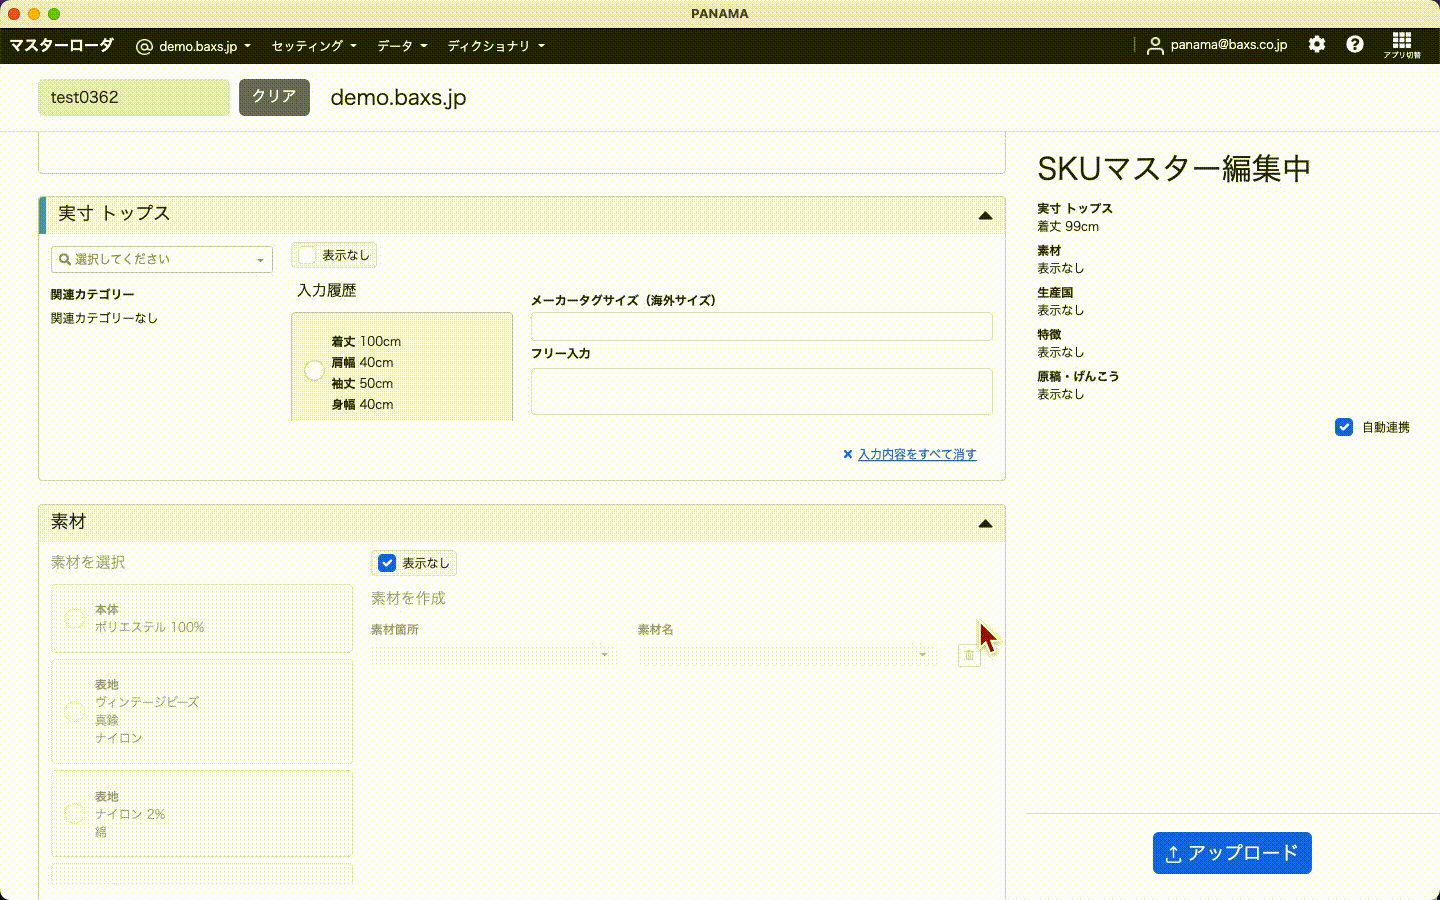Click the help question mark icon

pos(1355,44)
